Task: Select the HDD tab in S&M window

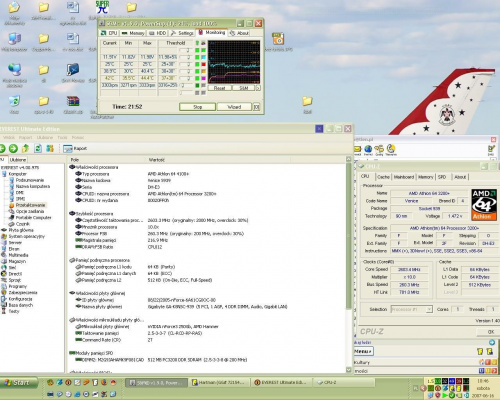Action: [158, 33]
